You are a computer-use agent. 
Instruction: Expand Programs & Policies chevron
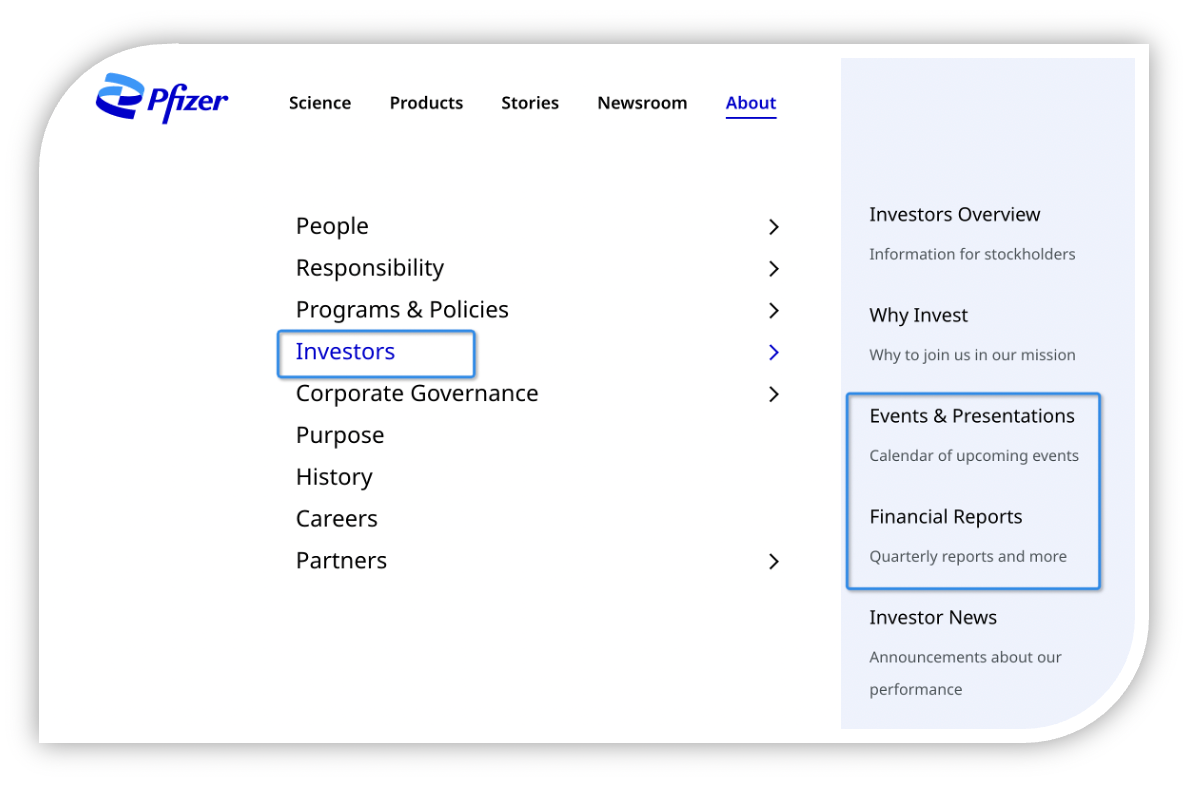tap(773, 311)
